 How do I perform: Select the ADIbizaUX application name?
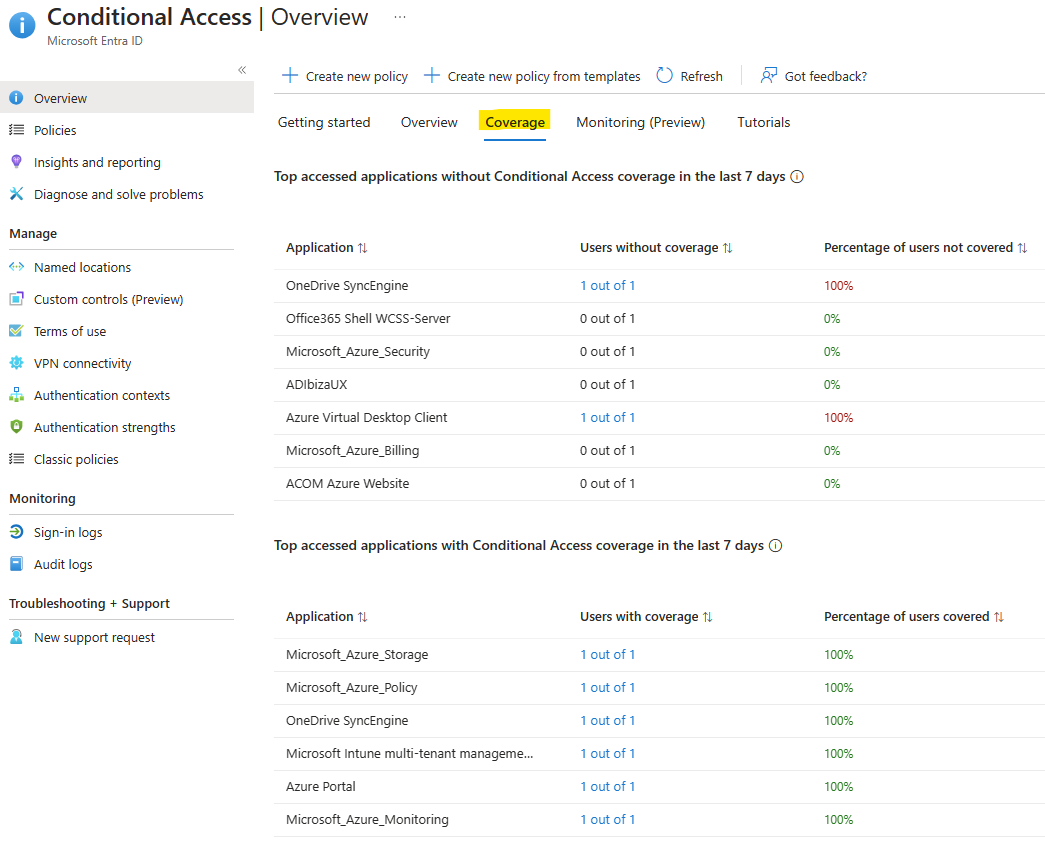point(317,385)
